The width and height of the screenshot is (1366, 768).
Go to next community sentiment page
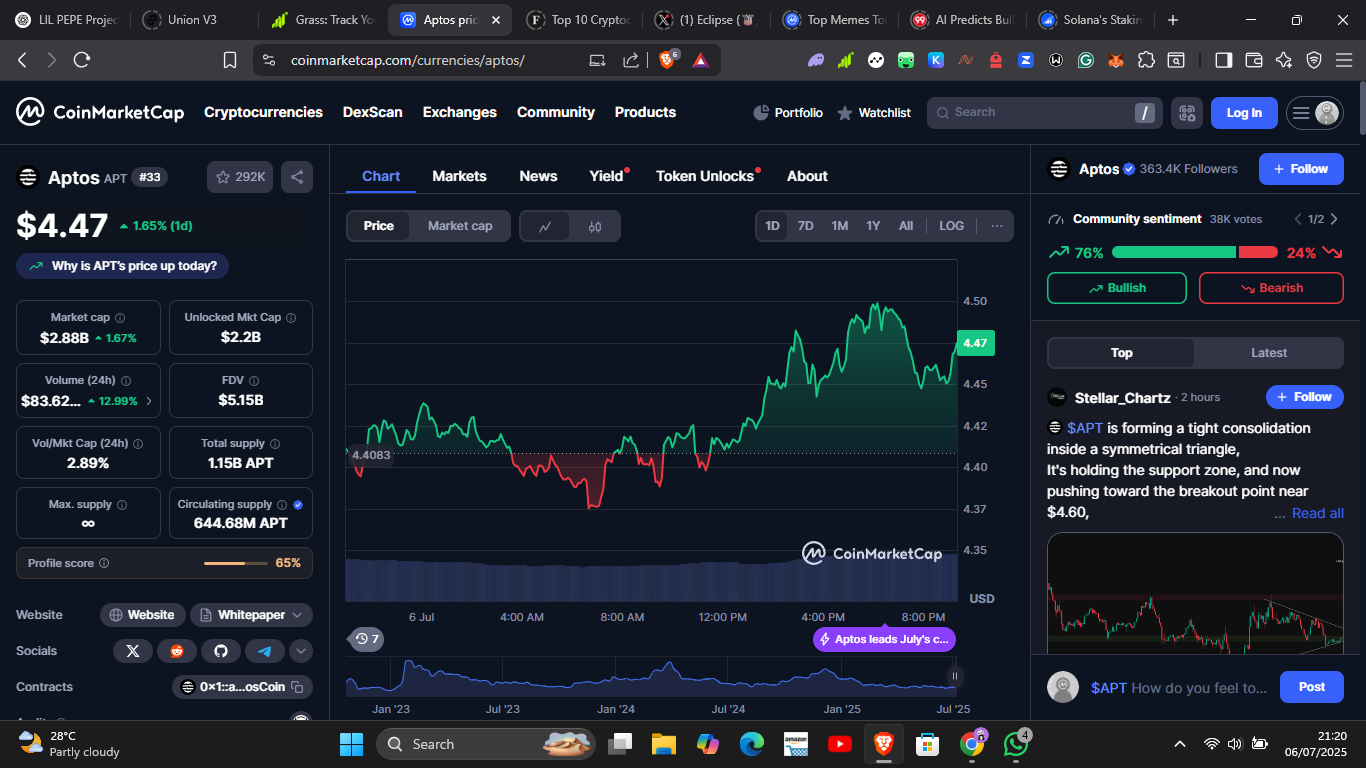[x=1334, y=219]
